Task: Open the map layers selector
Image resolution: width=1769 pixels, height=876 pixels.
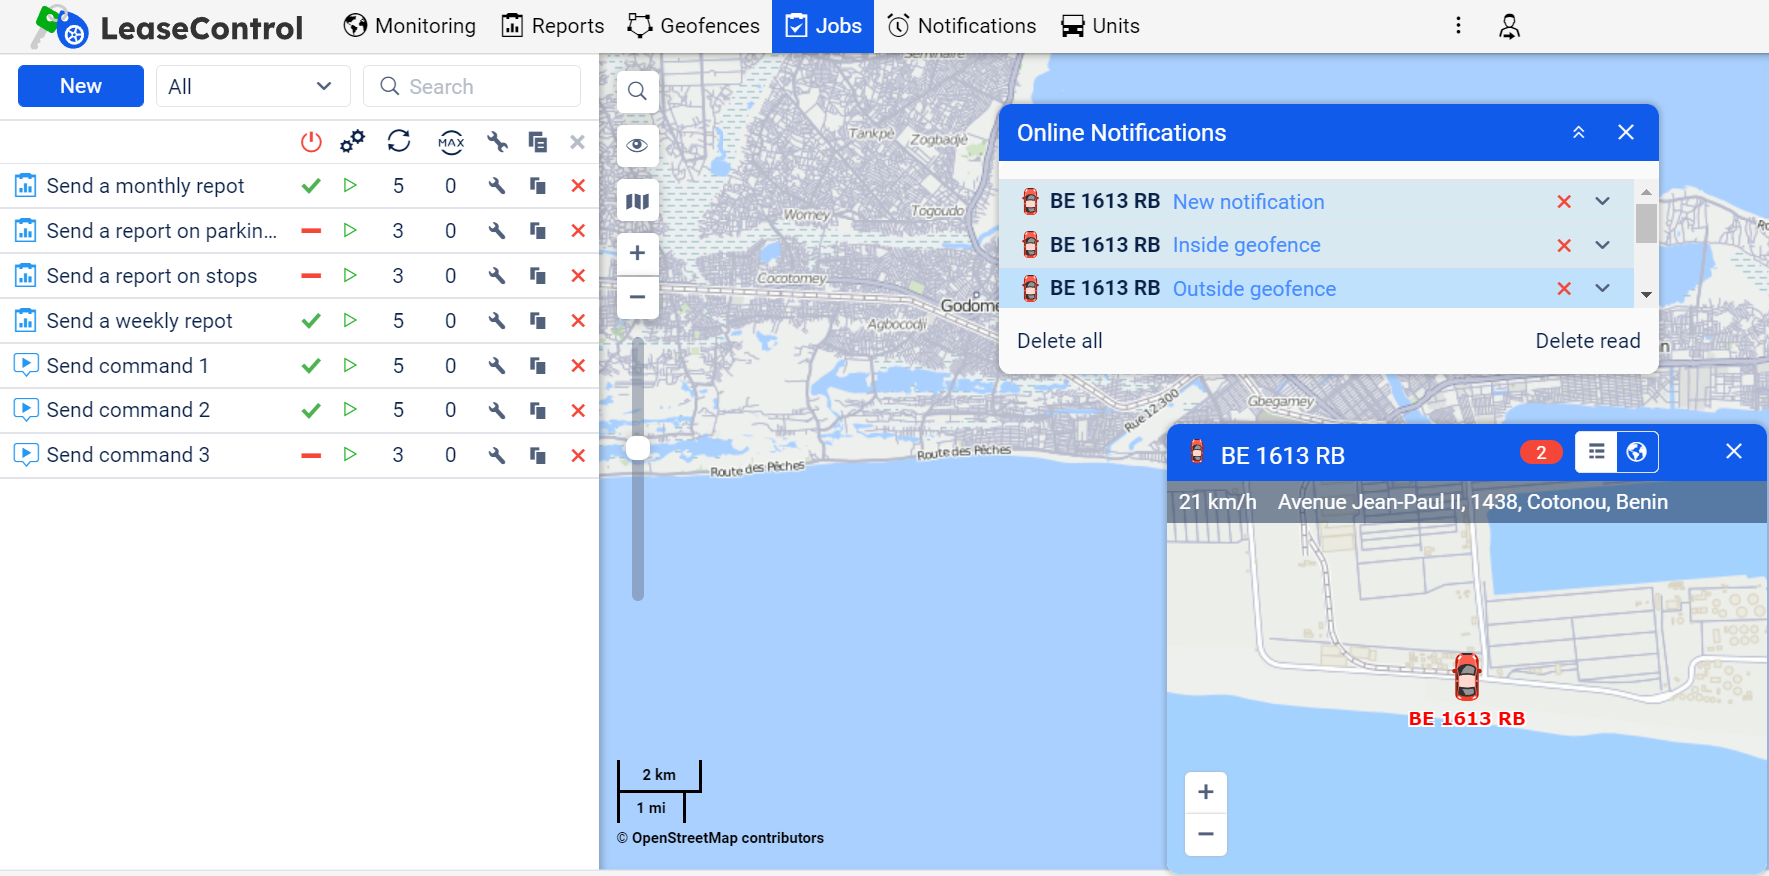Action: point(637,202)
